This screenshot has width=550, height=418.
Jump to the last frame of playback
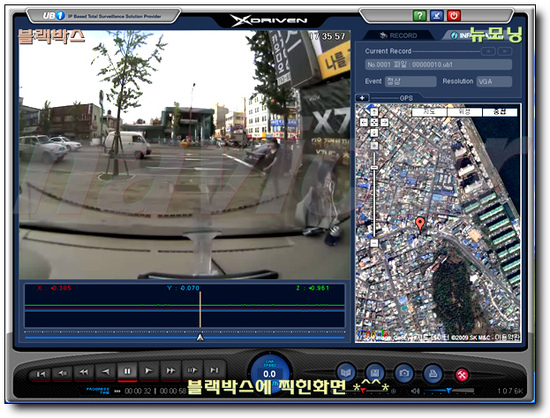(214, 370)
